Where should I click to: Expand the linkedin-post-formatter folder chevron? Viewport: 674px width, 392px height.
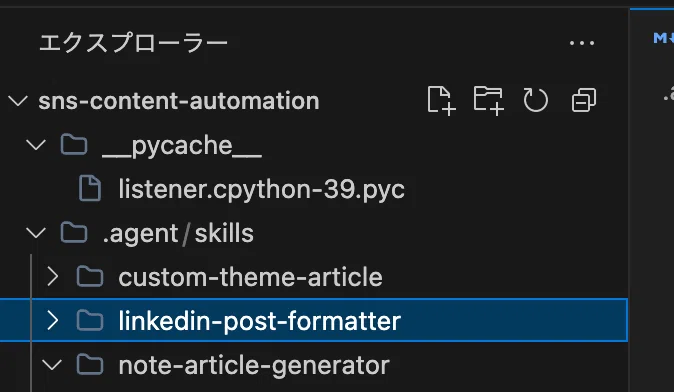pyautogui.click(x=52, y=321)
